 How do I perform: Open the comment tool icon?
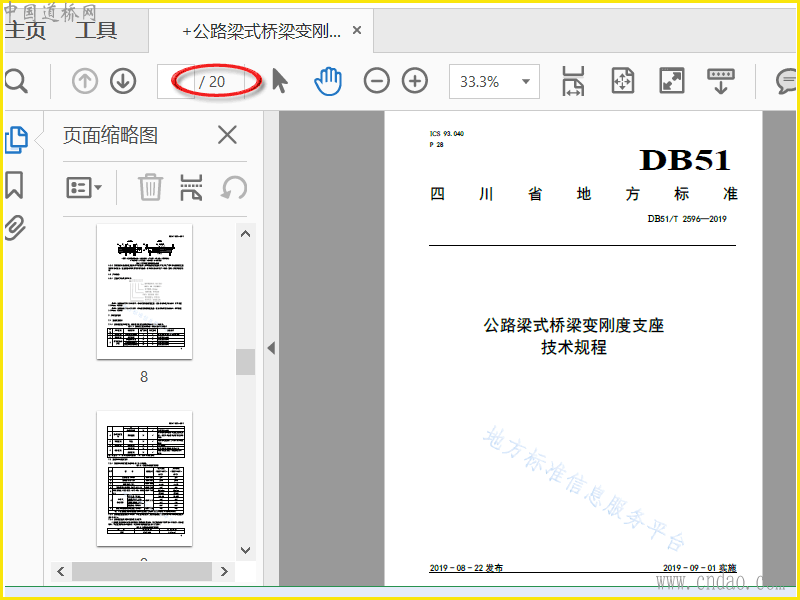[786, 81]
